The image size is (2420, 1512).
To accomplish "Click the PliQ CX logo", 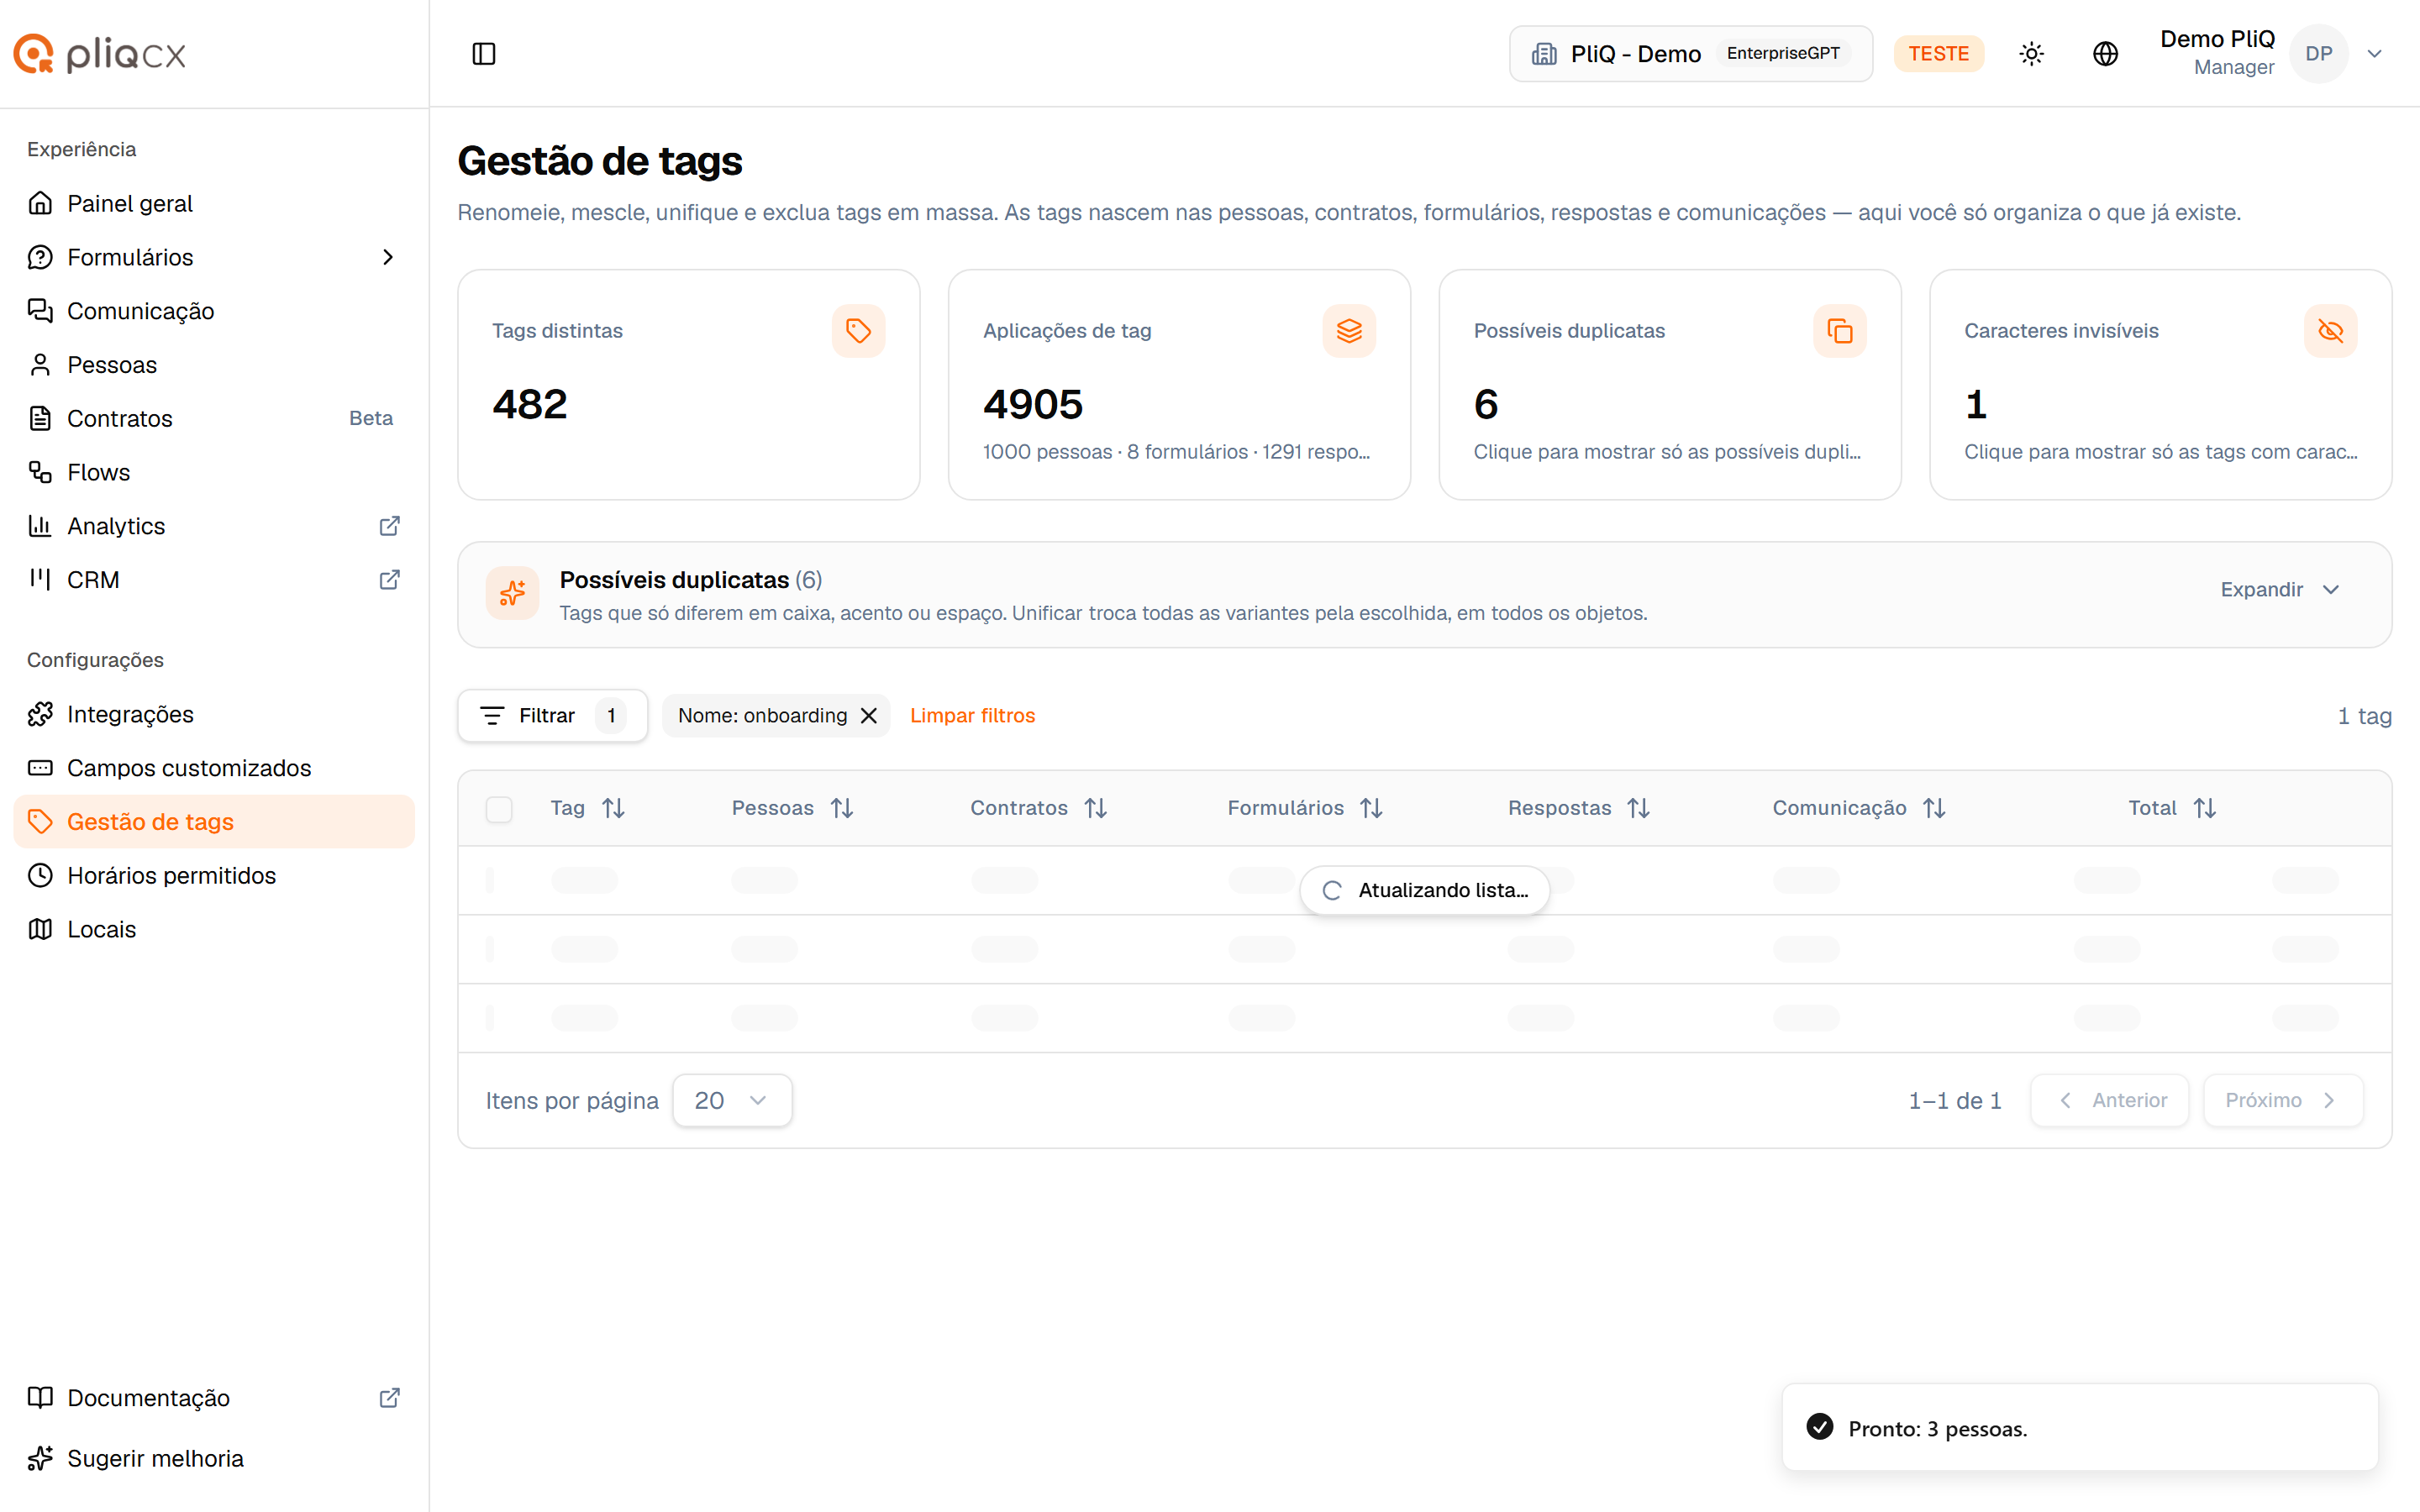I will (100, 54).
